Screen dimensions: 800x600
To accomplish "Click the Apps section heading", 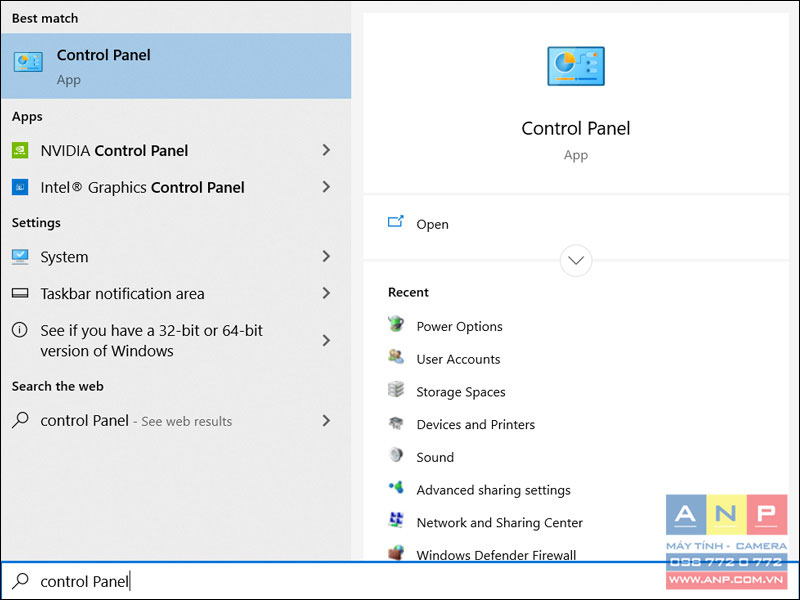I will tap(27, 117).
